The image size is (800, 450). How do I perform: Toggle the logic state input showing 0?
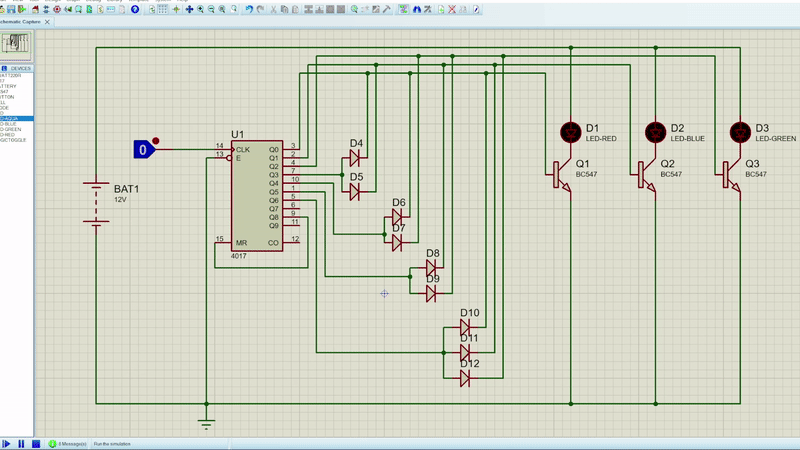[x=143, y=150]
